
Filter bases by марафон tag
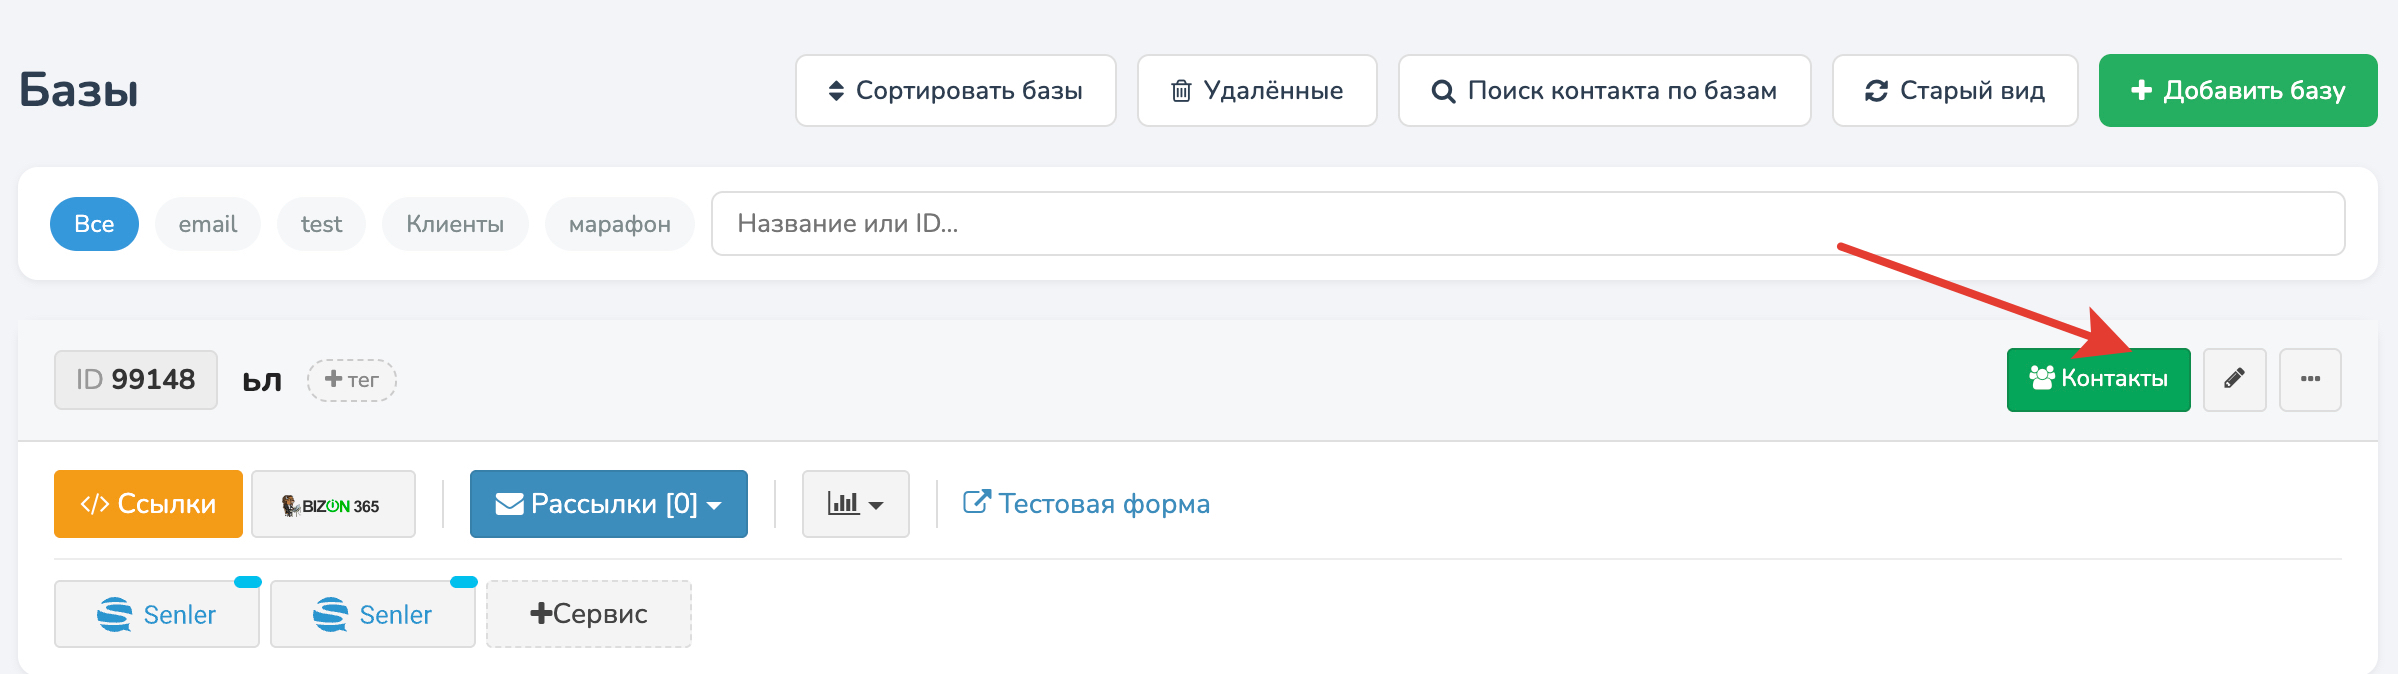pyautogui.click(x=619, y=224)
